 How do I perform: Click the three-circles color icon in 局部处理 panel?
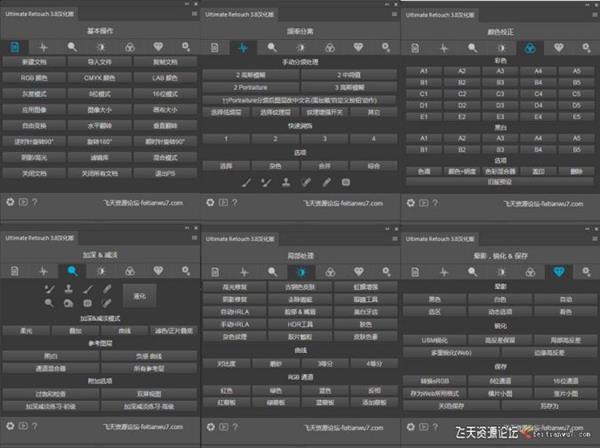point(329,271)
